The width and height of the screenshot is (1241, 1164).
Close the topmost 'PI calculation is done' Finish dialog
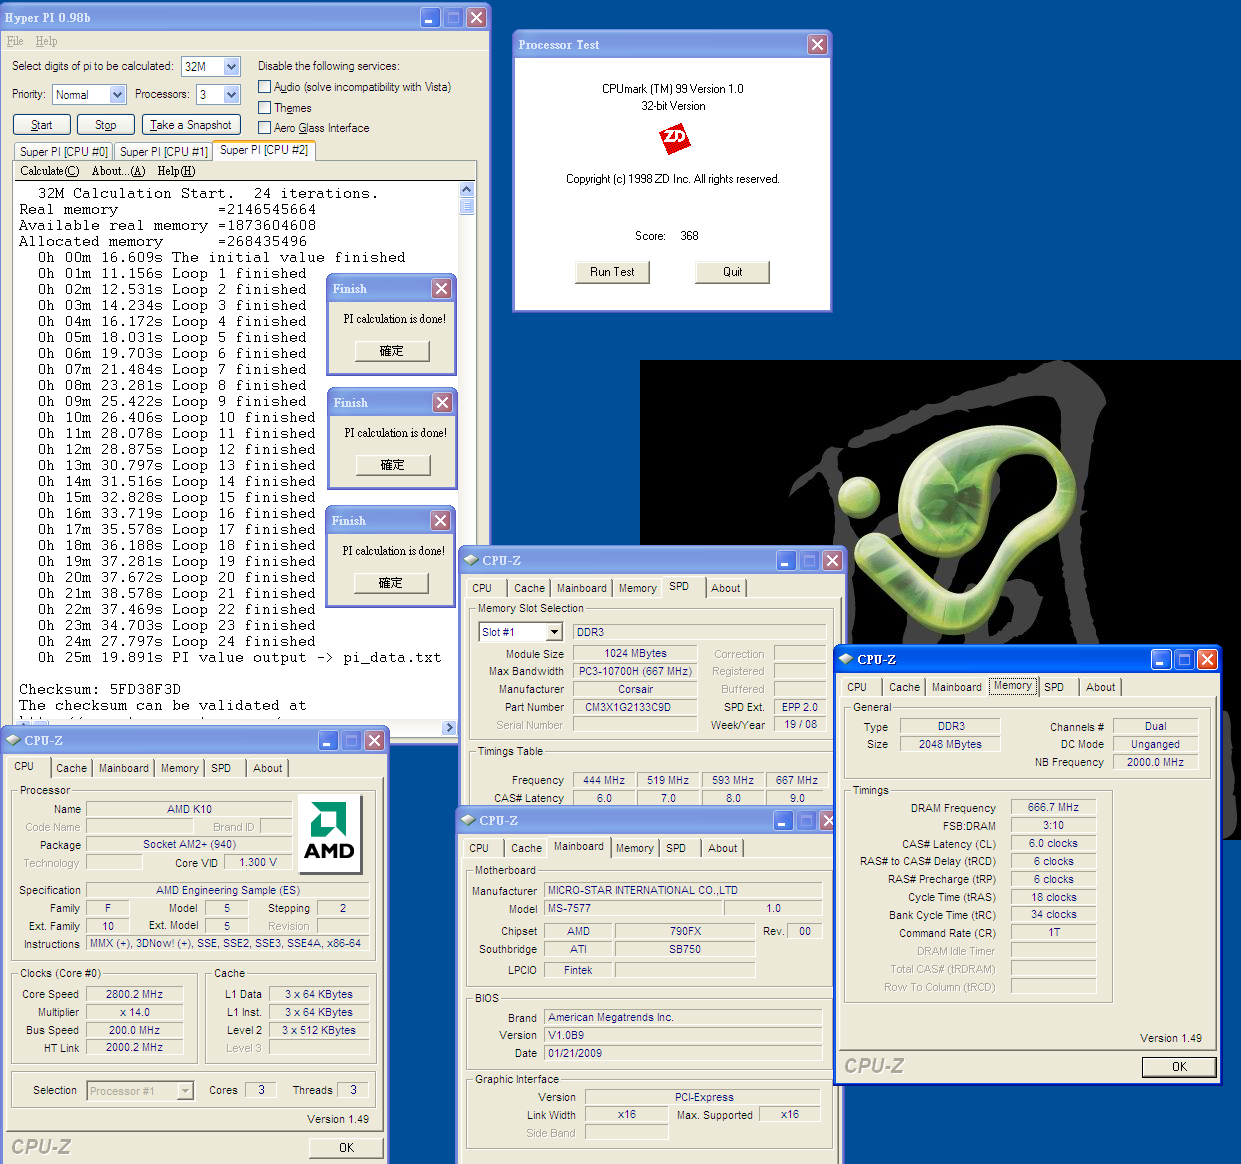pos(441,289)
